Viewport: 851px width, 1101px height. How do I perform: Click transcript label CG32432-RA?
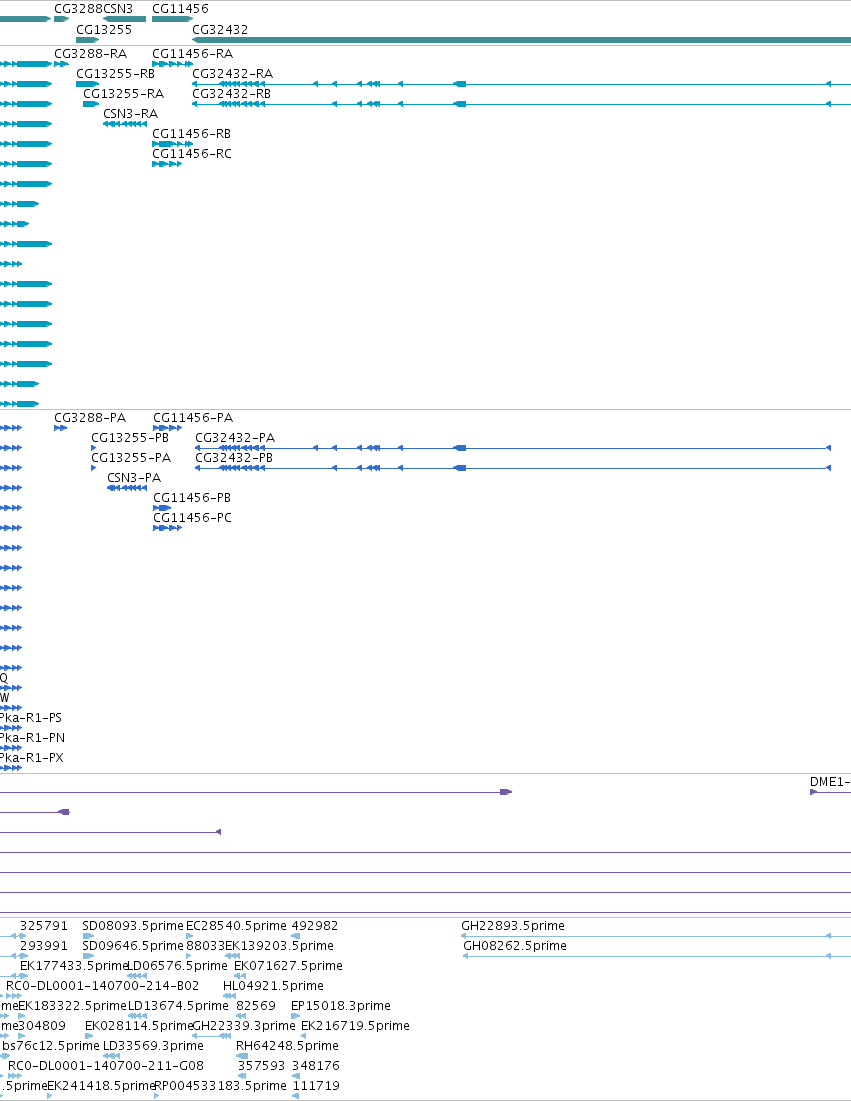click(232, 74)
